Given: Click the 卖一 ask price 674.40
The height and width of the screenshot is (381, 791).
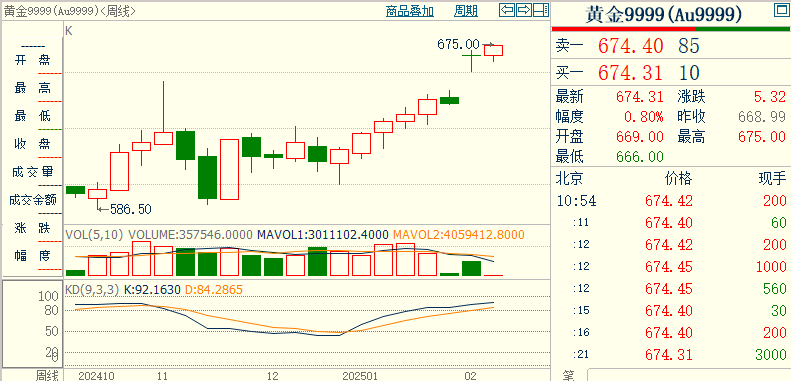Looking at the screenshot, I should point(631,46).
